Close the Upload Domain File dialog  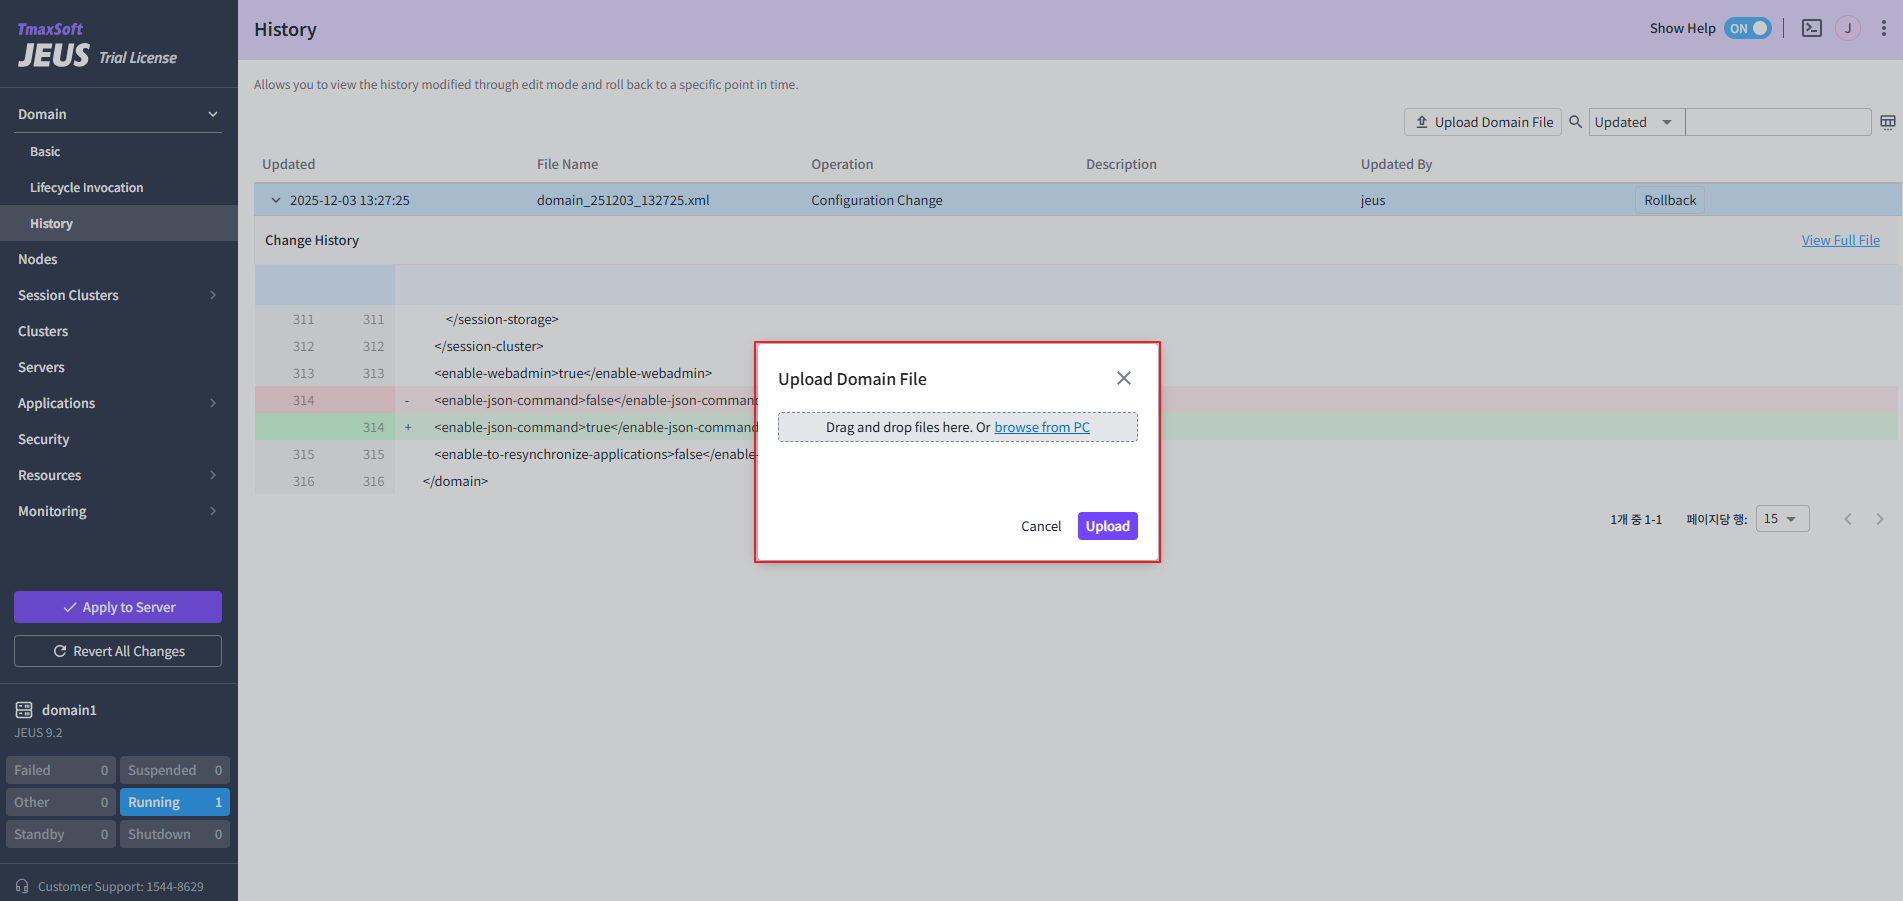coord(1123,378)
